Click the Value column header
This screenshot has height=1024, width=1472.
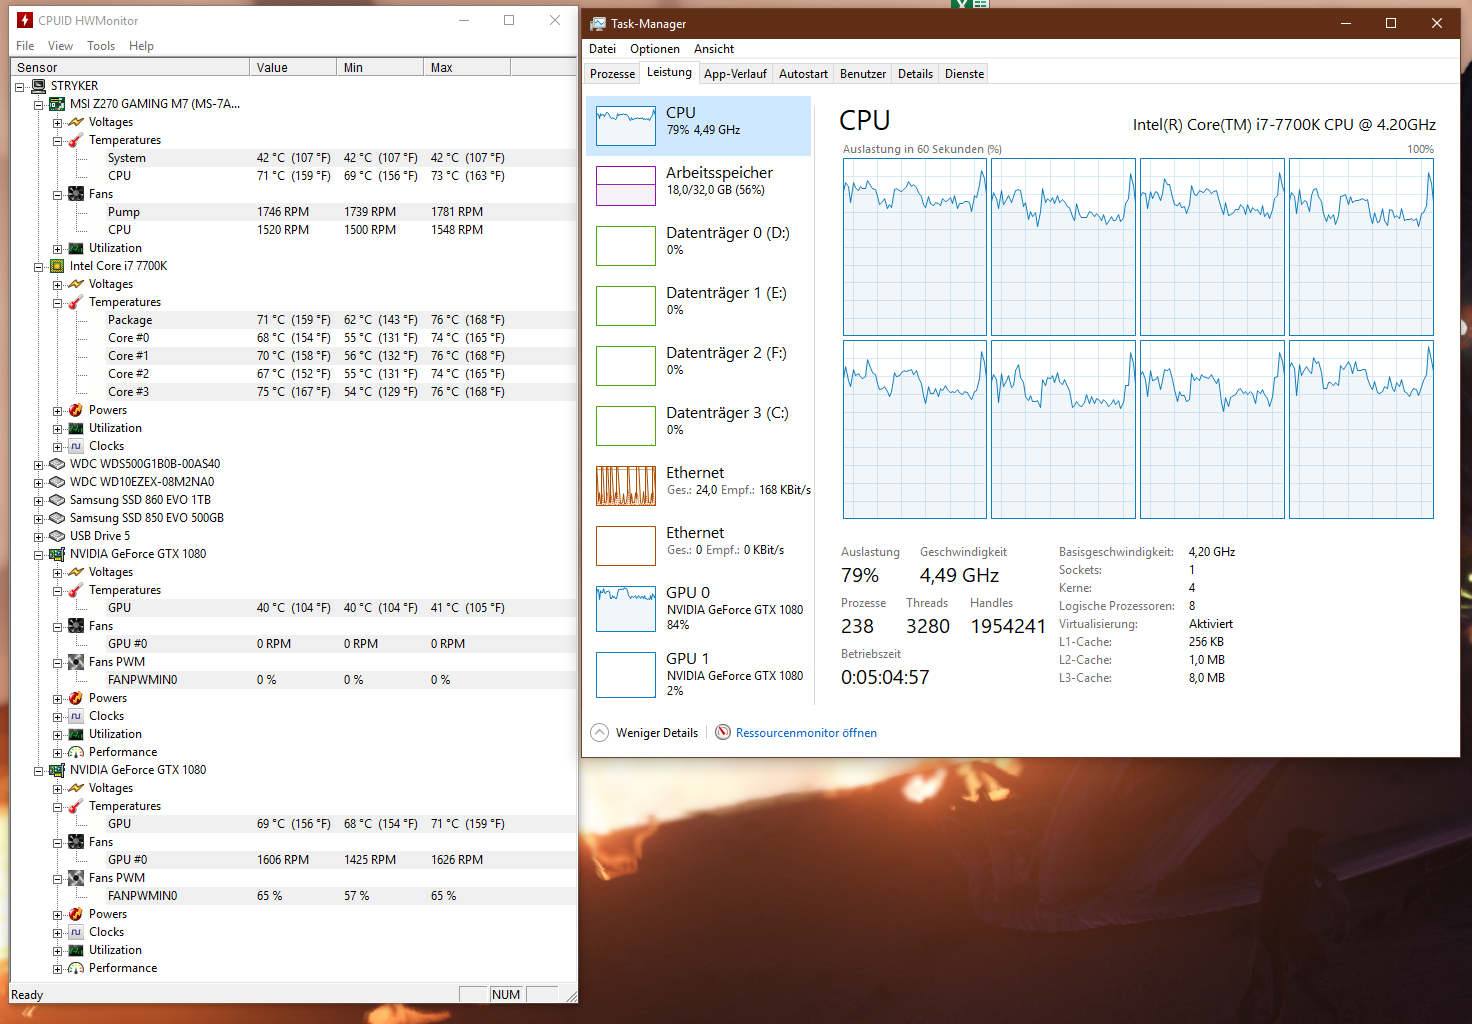point(291,68)
